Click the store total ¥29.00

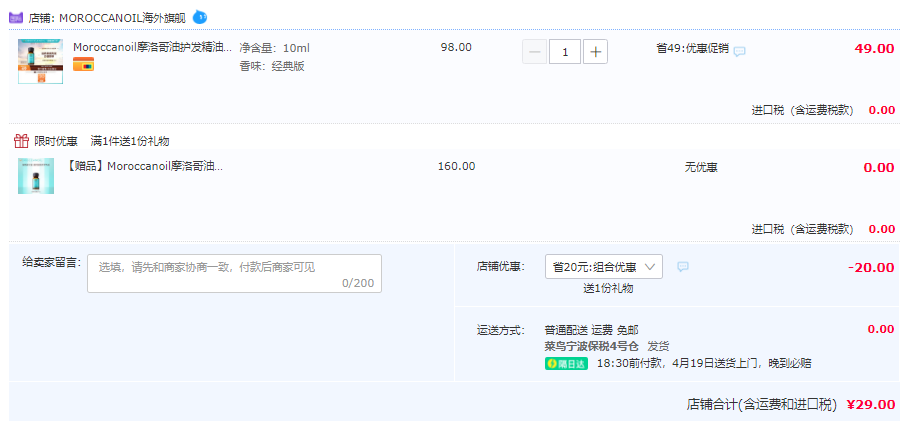871,404
